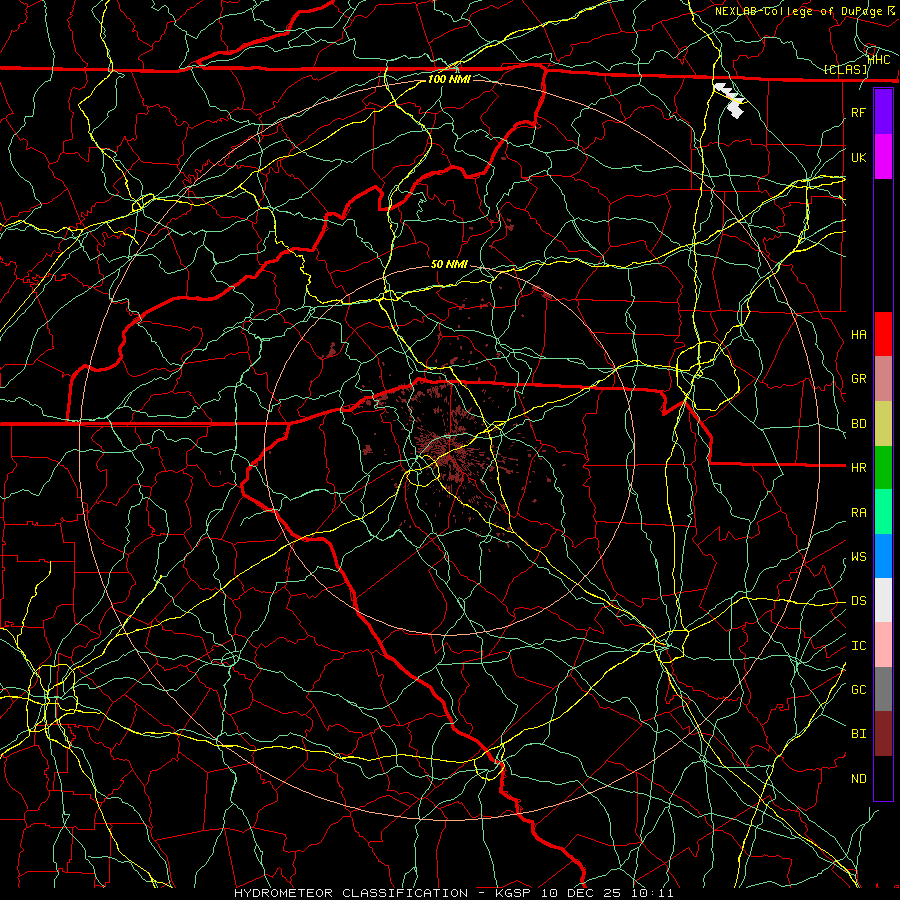This screenshot has width=900, height=900.
Task: Click the 100 NMI range ring label
Action: click(449, 79)
